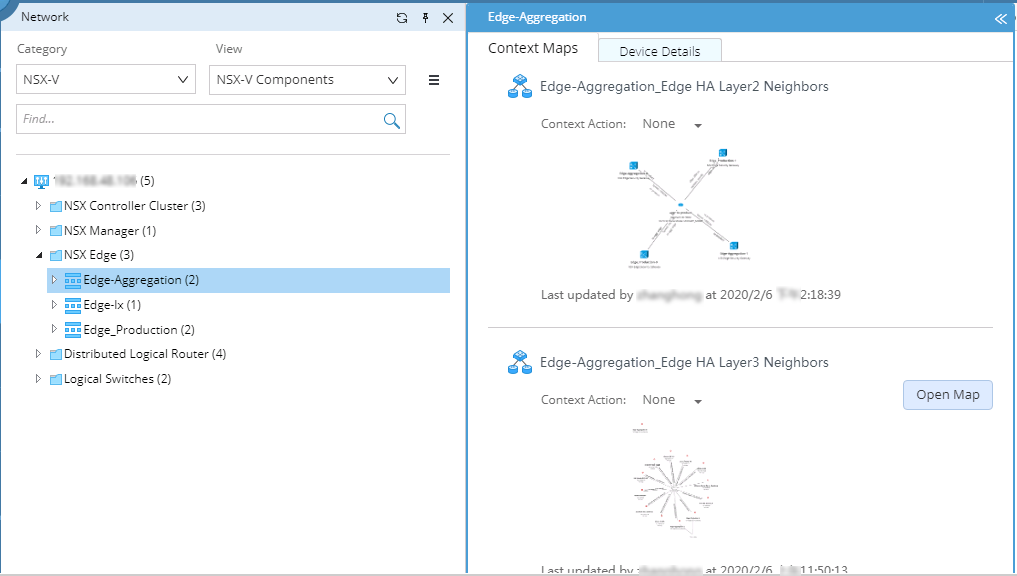Click the Edge-Aggregation device icon
The image size is (1017, 576).
pyautogui.click(x=73, y=280)
